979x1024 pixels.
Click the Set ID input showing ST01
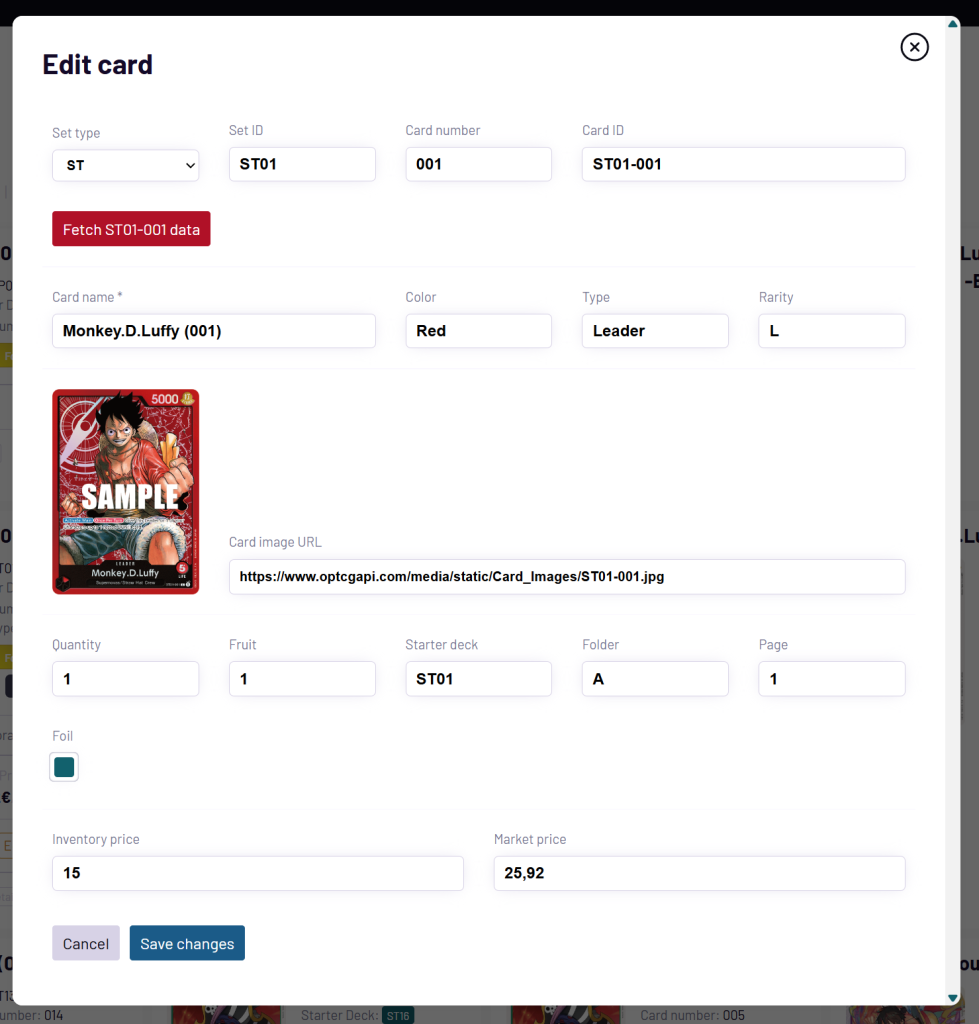302,164
